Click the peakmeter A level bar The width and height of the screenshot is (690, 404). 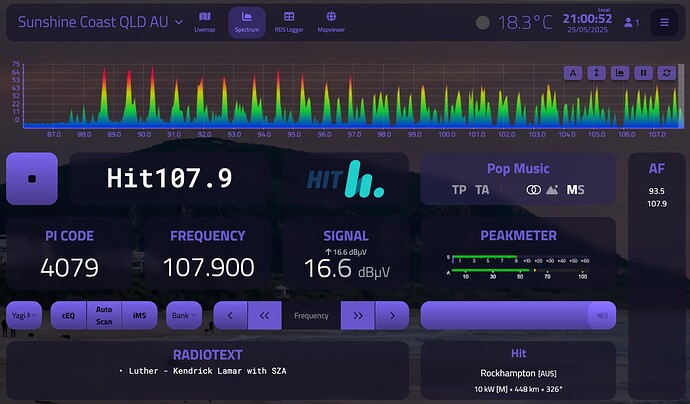coord(519,270)
